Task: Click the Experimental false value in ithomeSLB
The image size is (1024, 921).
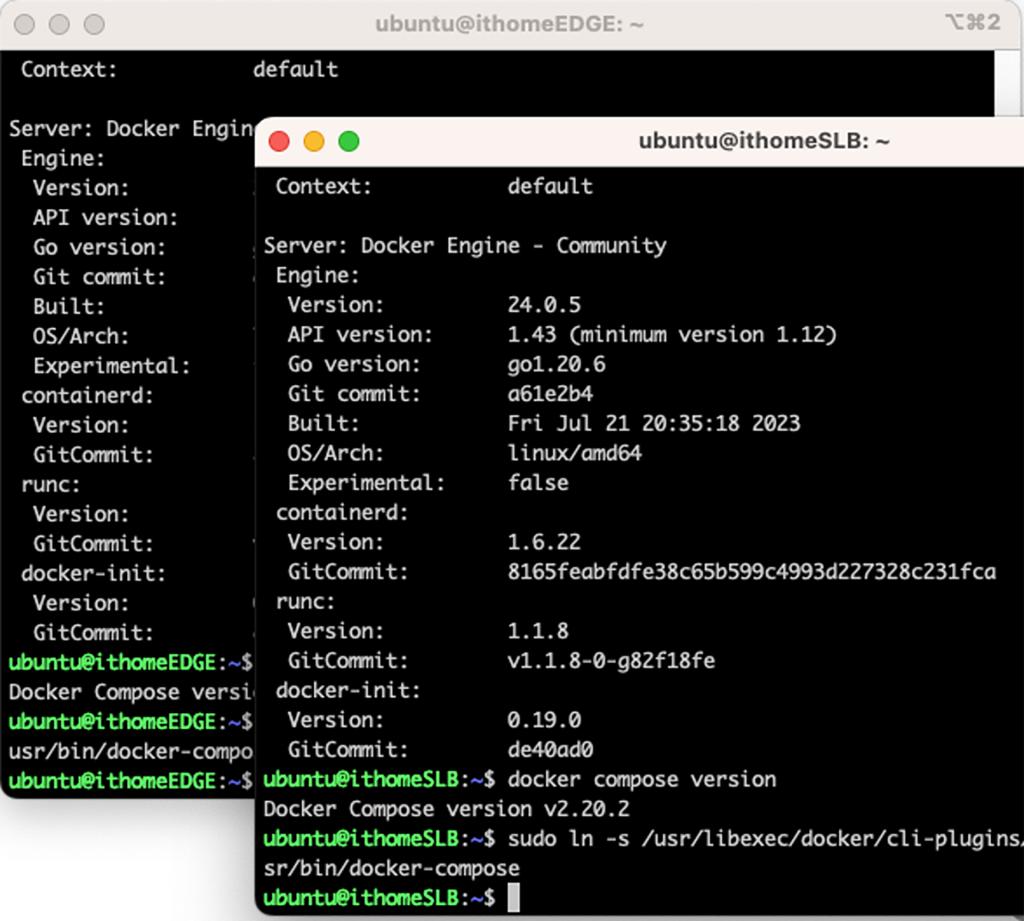Action: 538,483
